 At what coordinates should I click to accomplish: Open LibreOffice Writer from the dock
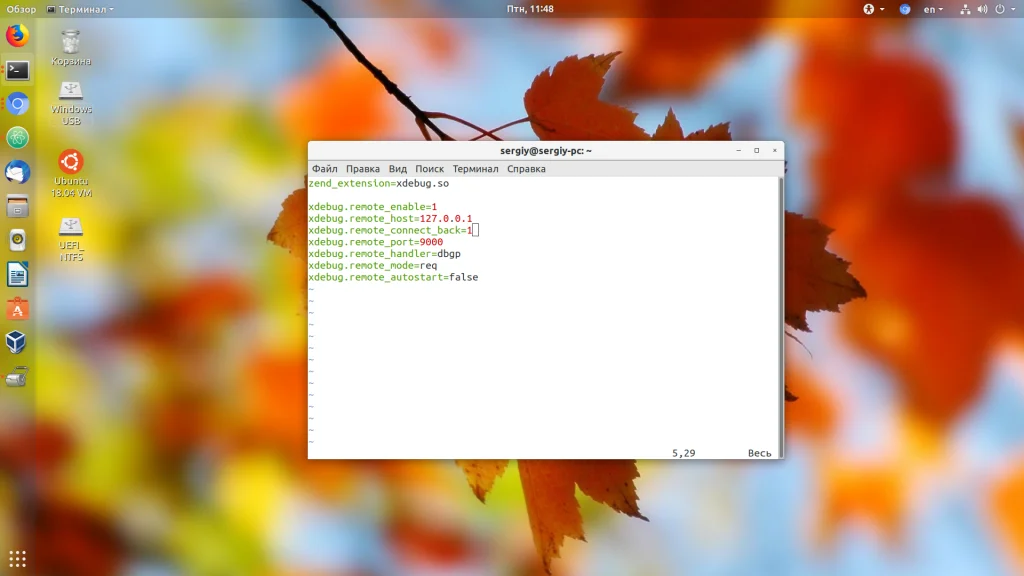pos(17,274)
